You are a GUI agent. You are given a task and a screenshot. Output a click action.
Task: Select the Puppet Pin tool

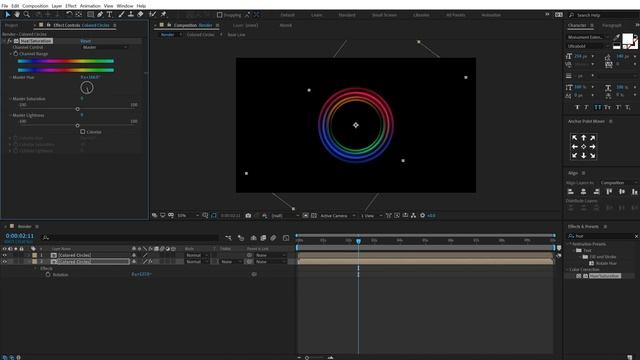coord(163,15)
